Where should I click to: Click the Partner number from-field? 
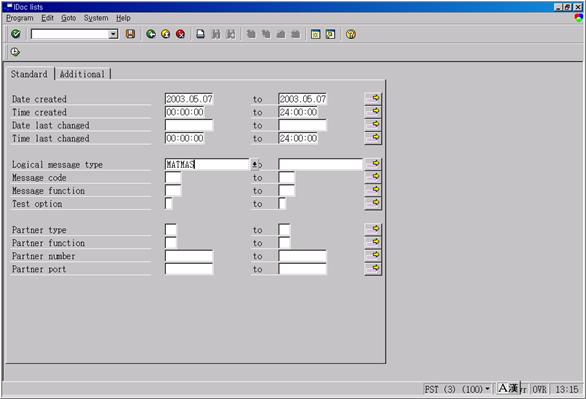[x=189, y=256]
